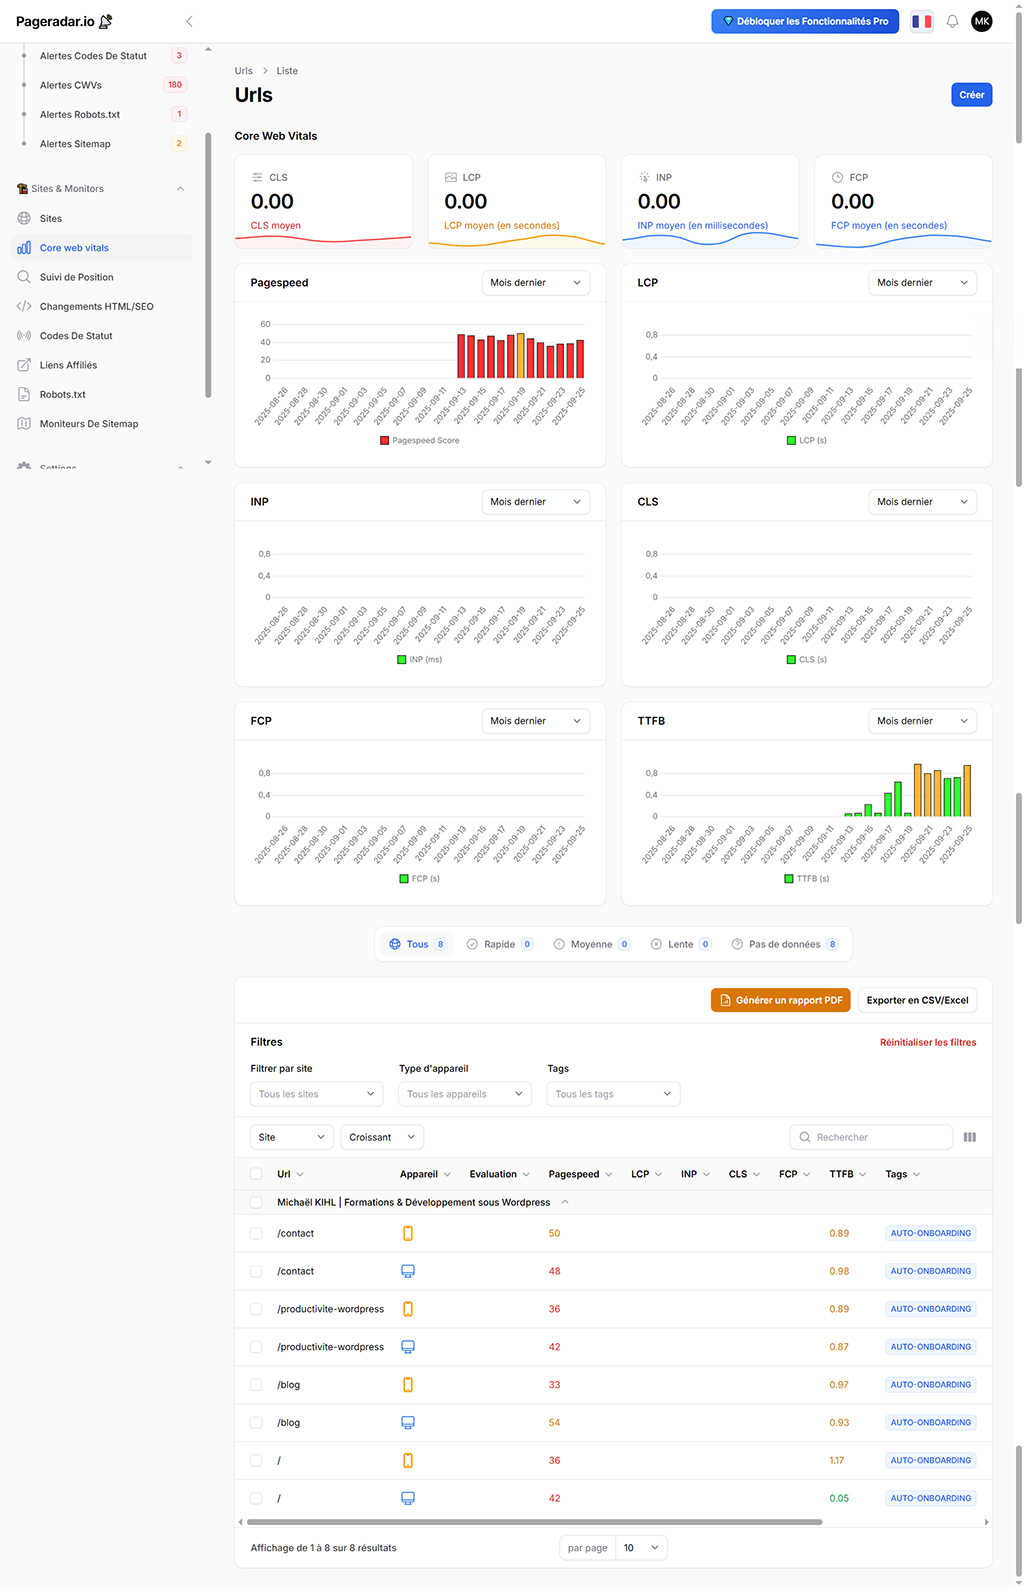Open the Filtrer par site dropdown
1024x1589 pixels.
(316, 1094)
